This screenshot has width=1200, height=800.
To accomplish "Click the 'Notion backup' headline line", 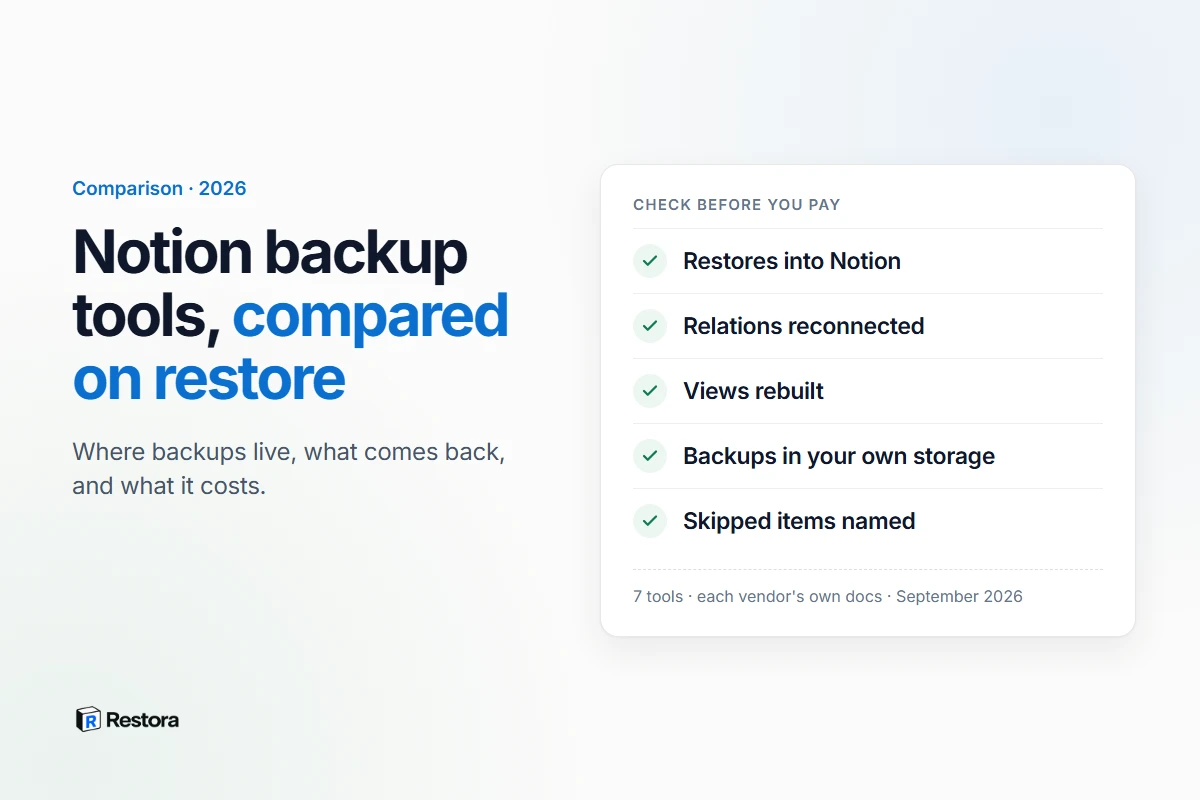I will (270, 251).
